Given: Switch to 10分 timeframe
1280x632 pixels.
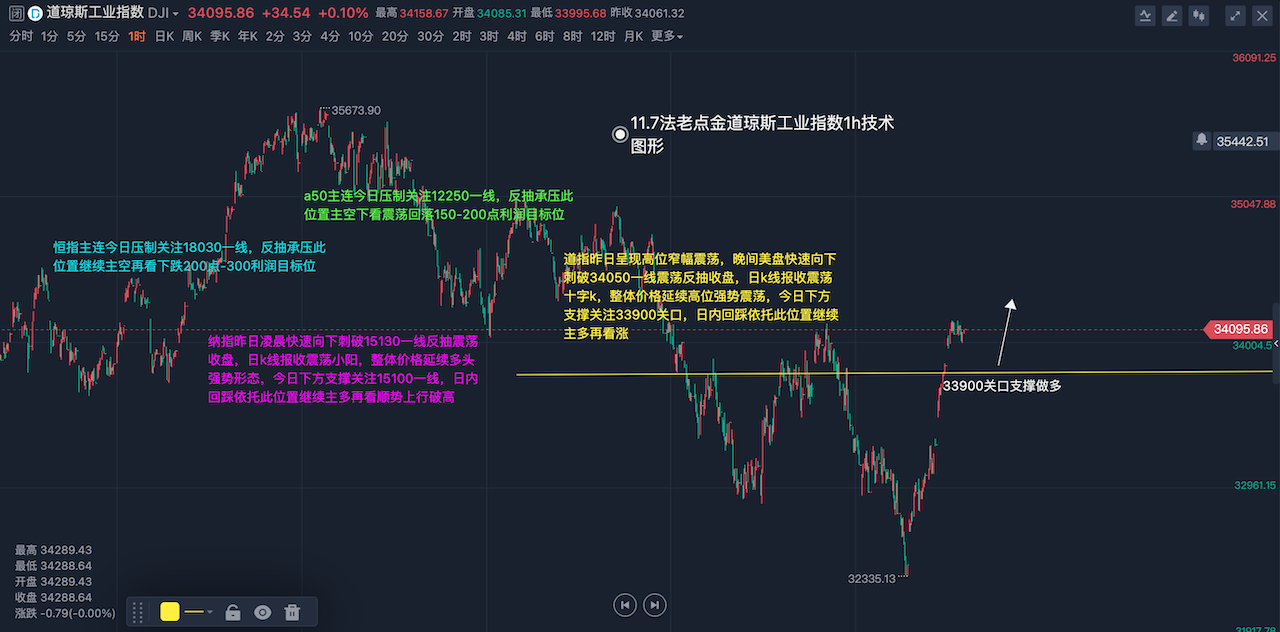Looking at the screenshot, I should pyautogui.click(x=360, y=36).
